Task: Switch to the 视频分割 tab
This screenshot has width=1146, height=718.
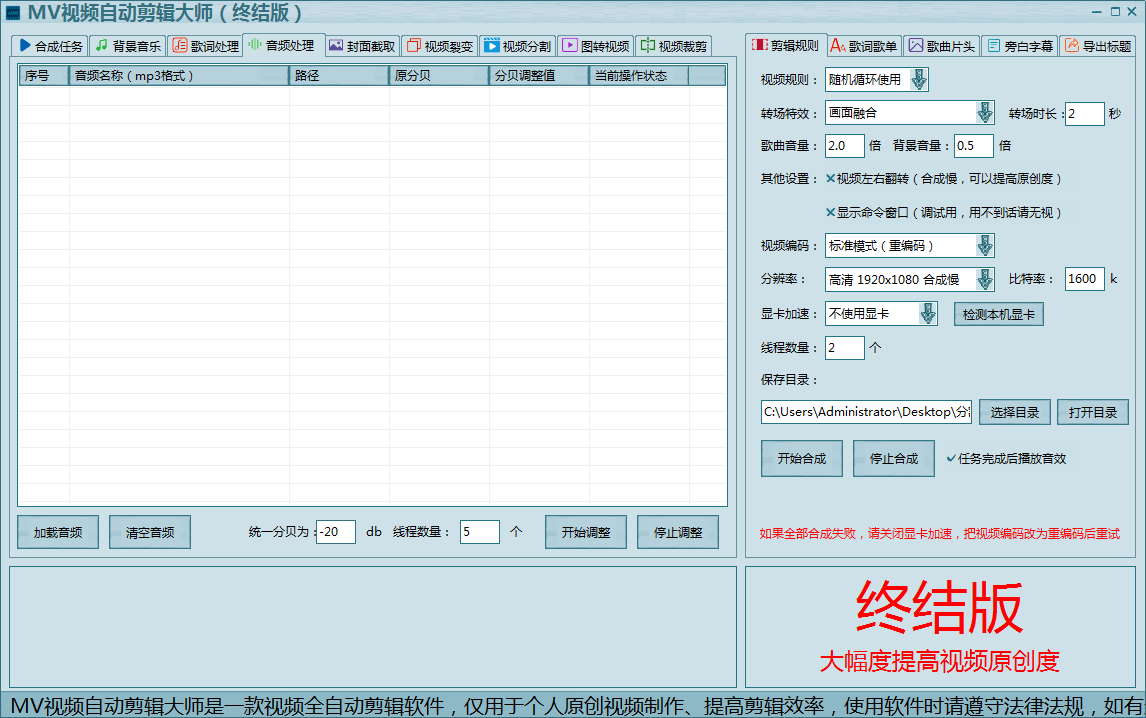Action: click(x=517, y=46)
